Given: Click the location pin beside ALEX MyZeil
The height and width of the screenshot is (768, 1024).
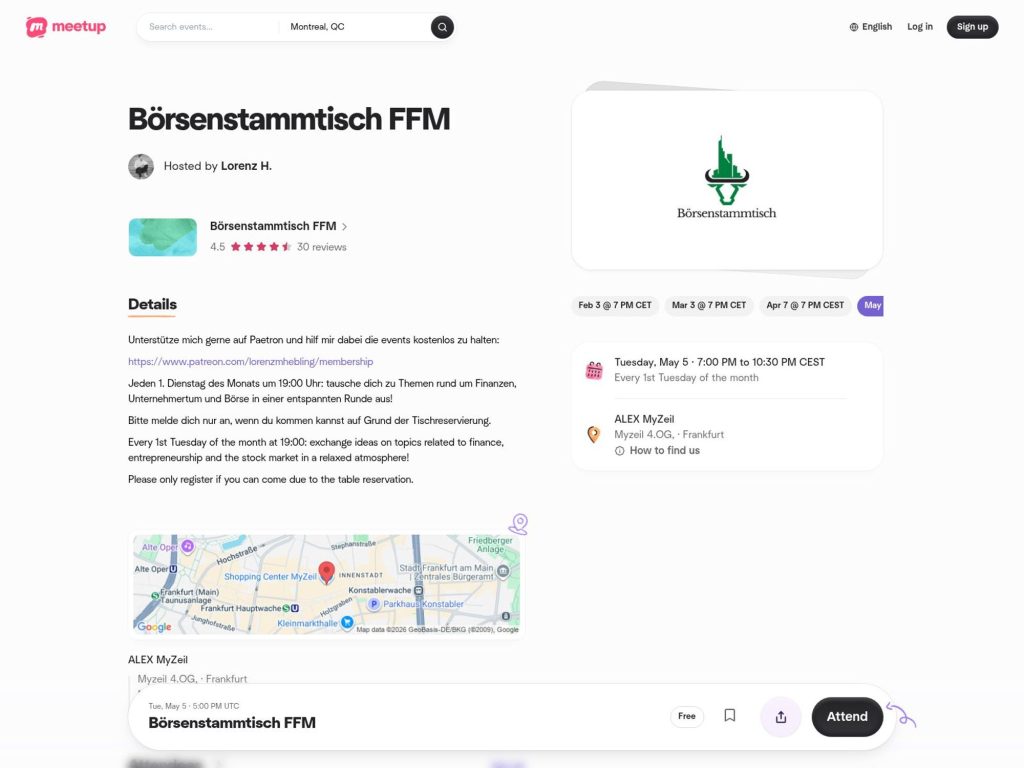Looking at the screenshot, I should point(592,434).
